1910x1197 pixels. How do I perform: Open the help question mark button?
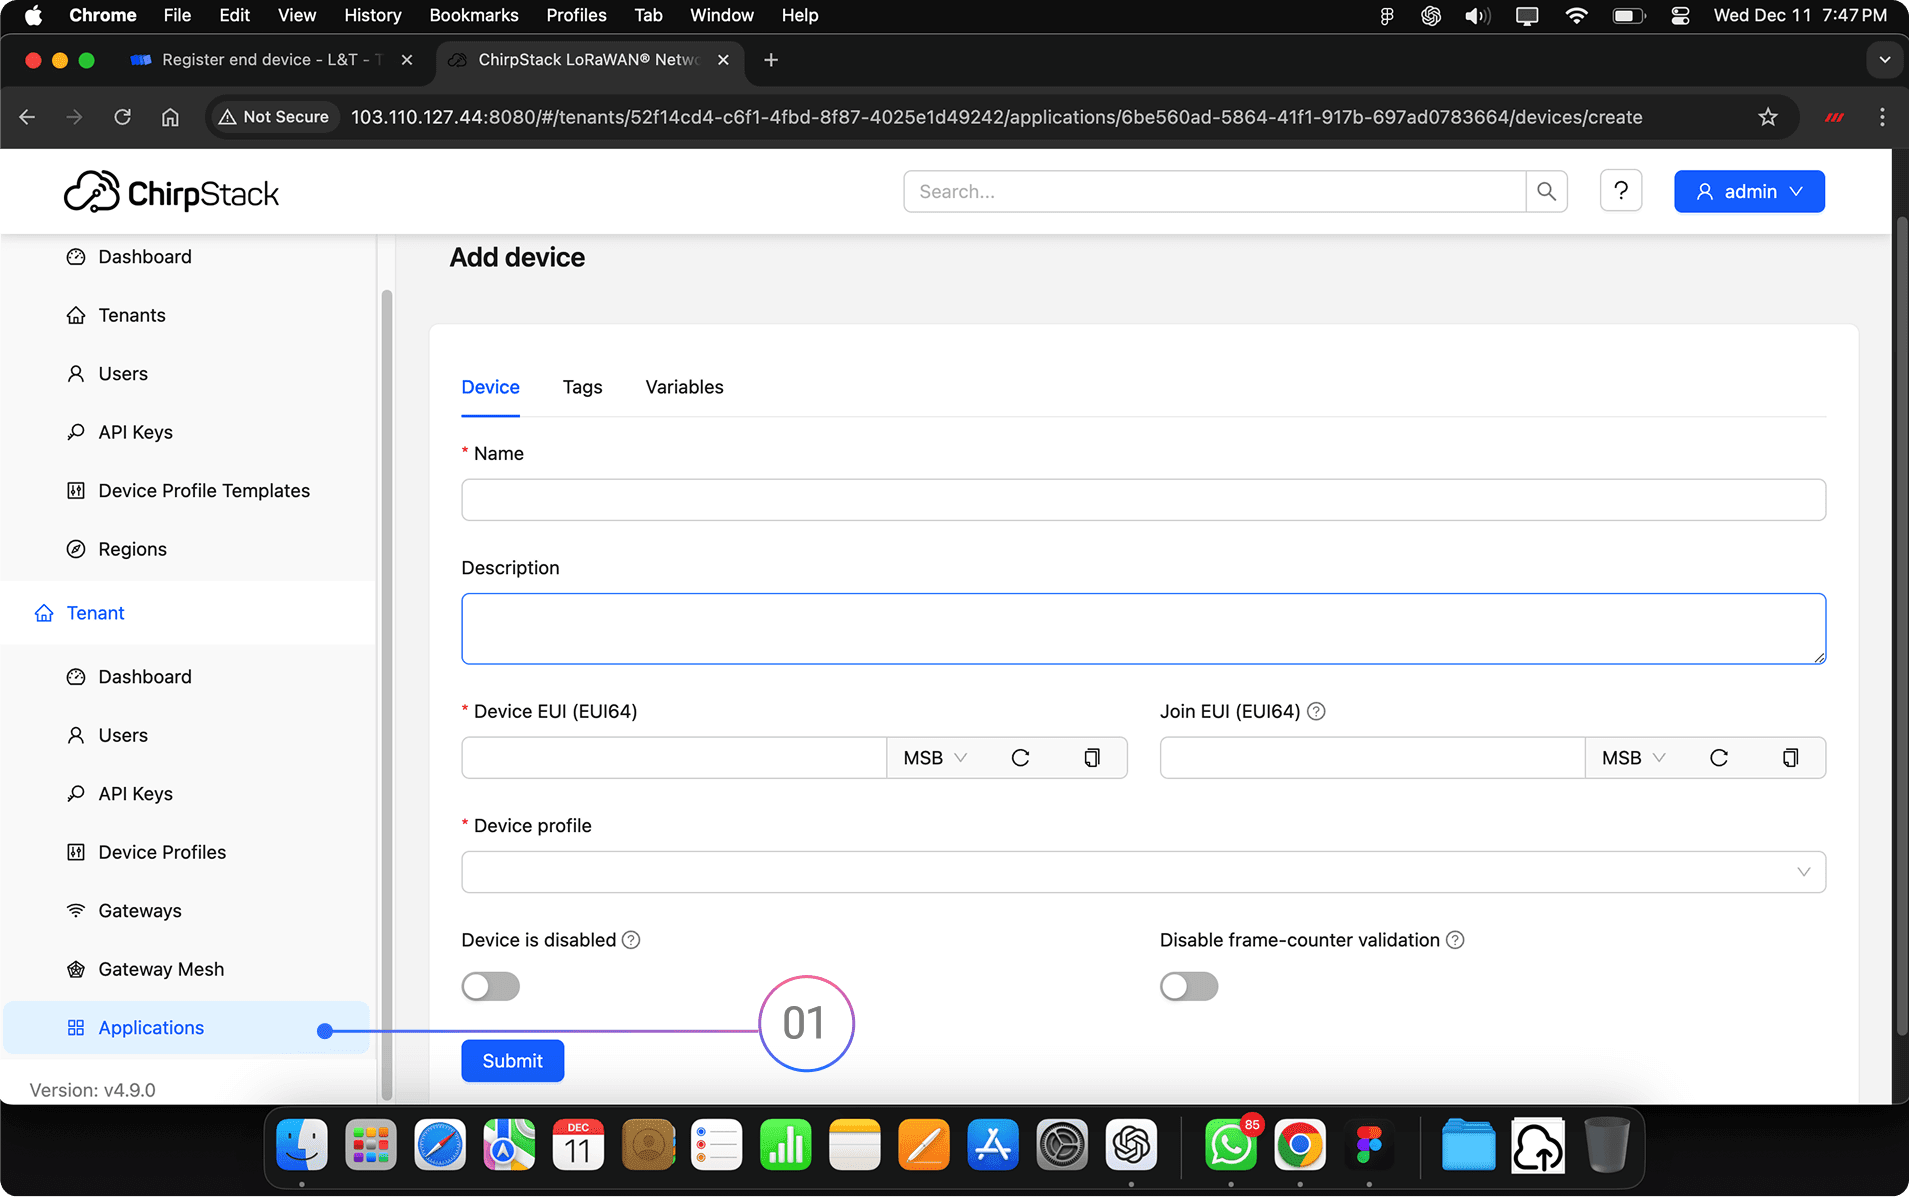click(x=1621, y=191)
